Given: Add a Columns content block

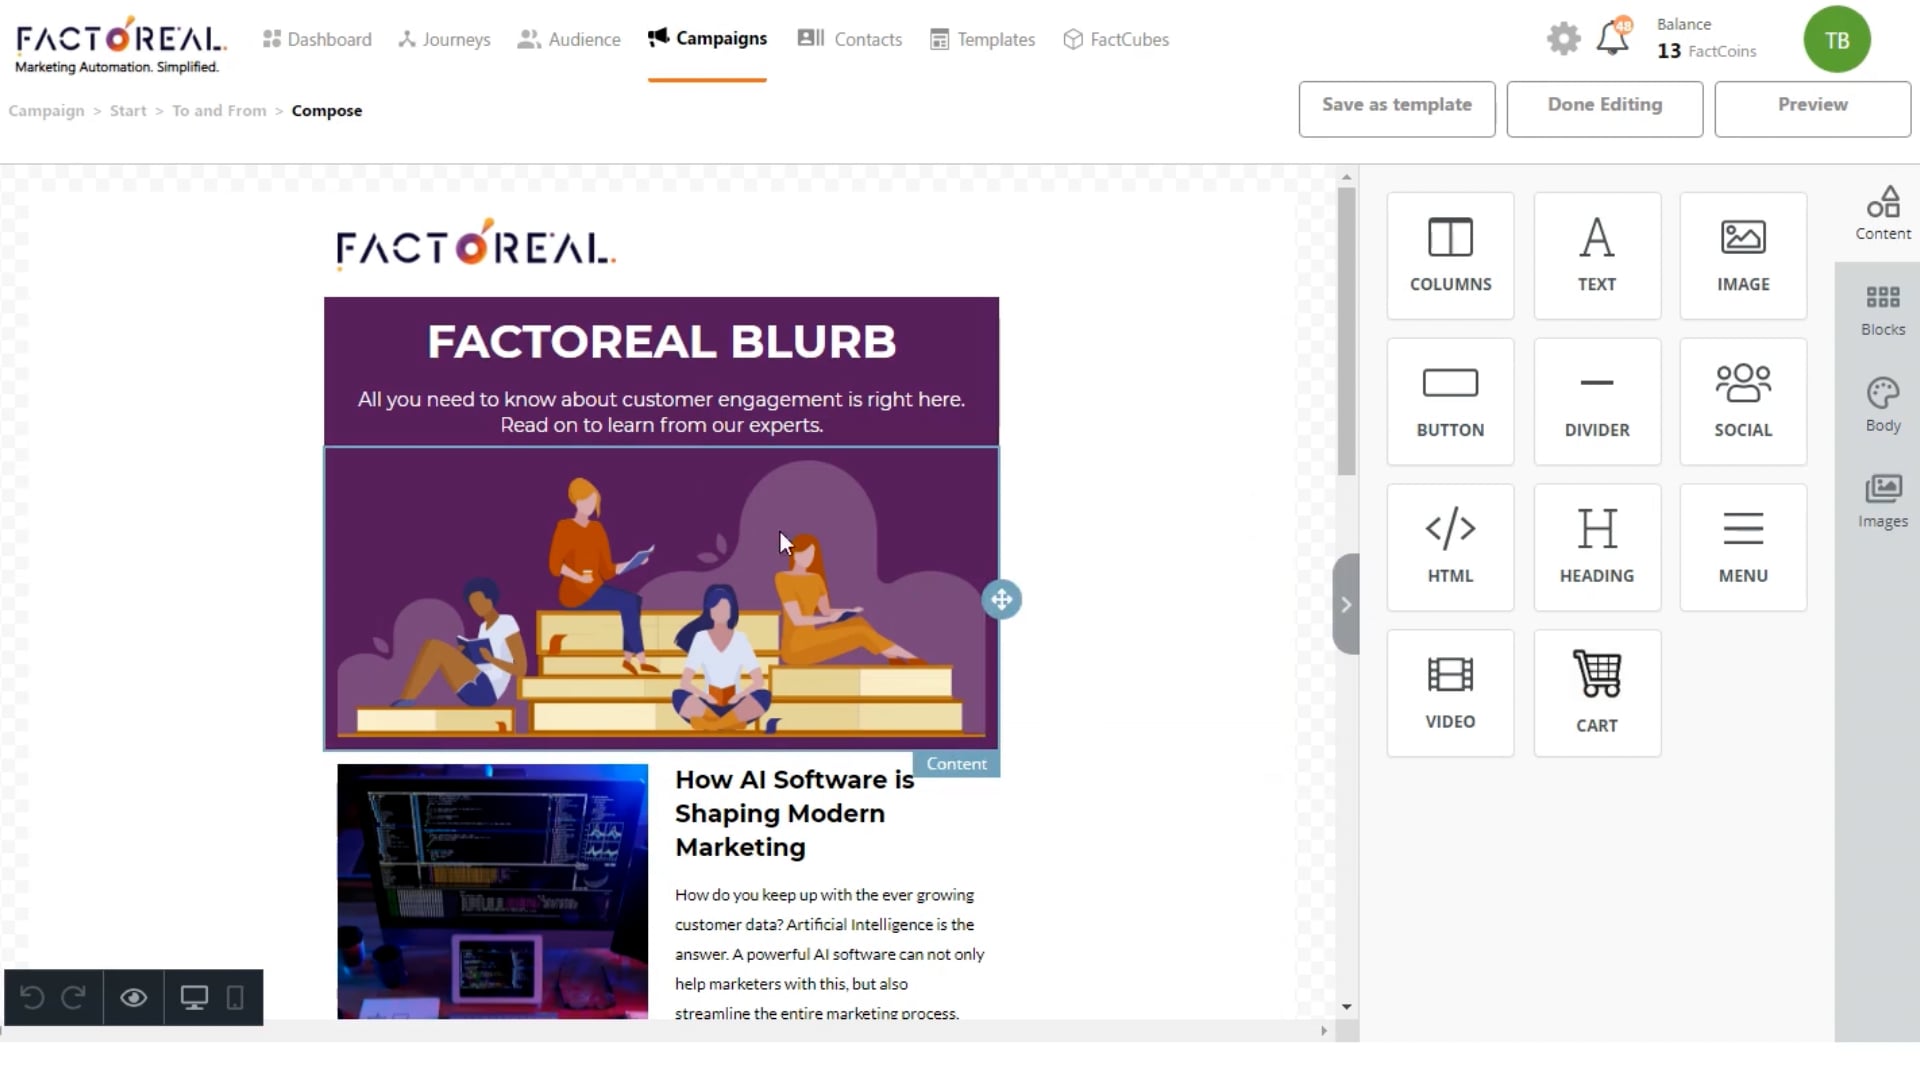Looking at the screenshot, I should 1450,256.
